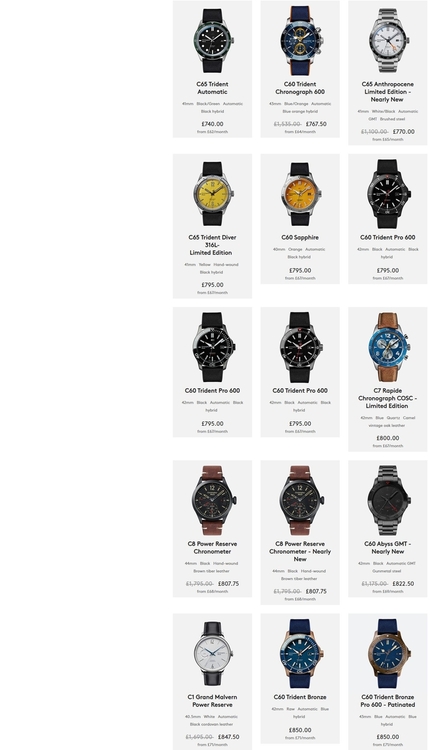Viewport: 430px width, 750px height.
Task: Select the £847.50 price for C1 Grand Malvern
Action: click(x=229, y=737)
